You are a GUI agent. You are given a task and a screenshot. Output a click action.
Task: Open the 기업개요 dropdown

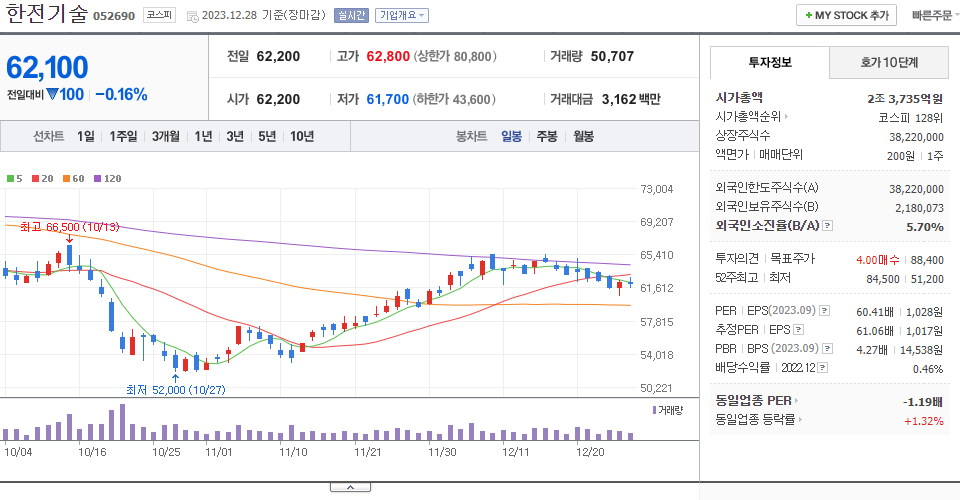click(x=402, y=15)
